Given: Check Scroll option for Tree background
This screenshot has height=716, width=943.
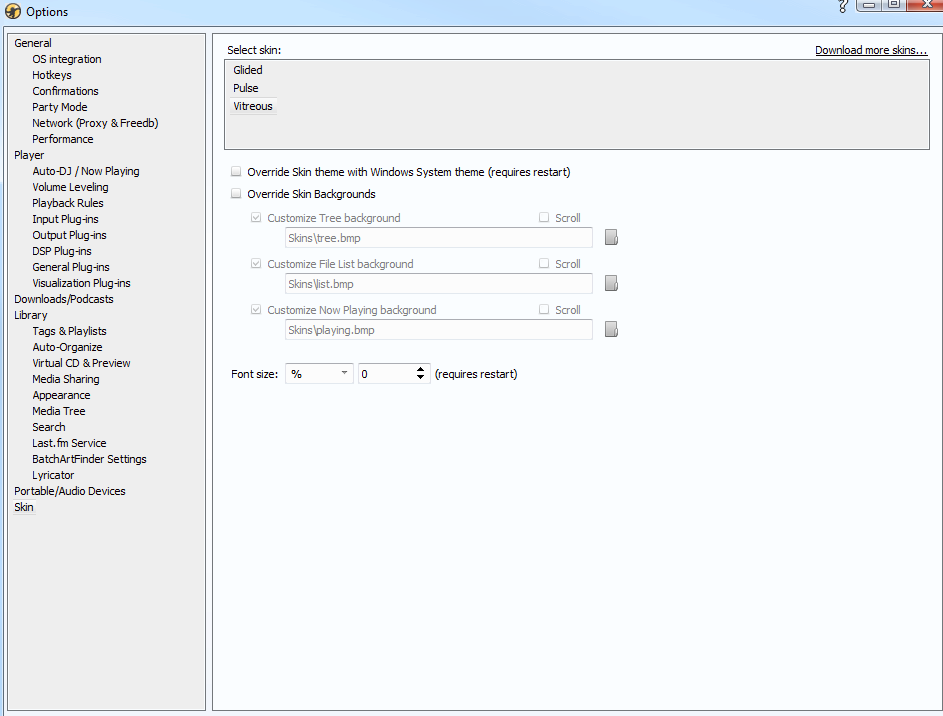Looking at the screenshot, I should [x=544, y=218].
